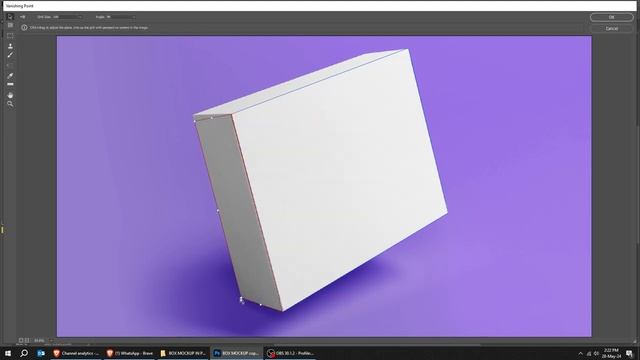This screenshot has width=640, height=360.
Task: Switch to the OBS taskbar window
Action: click(290, 353)
